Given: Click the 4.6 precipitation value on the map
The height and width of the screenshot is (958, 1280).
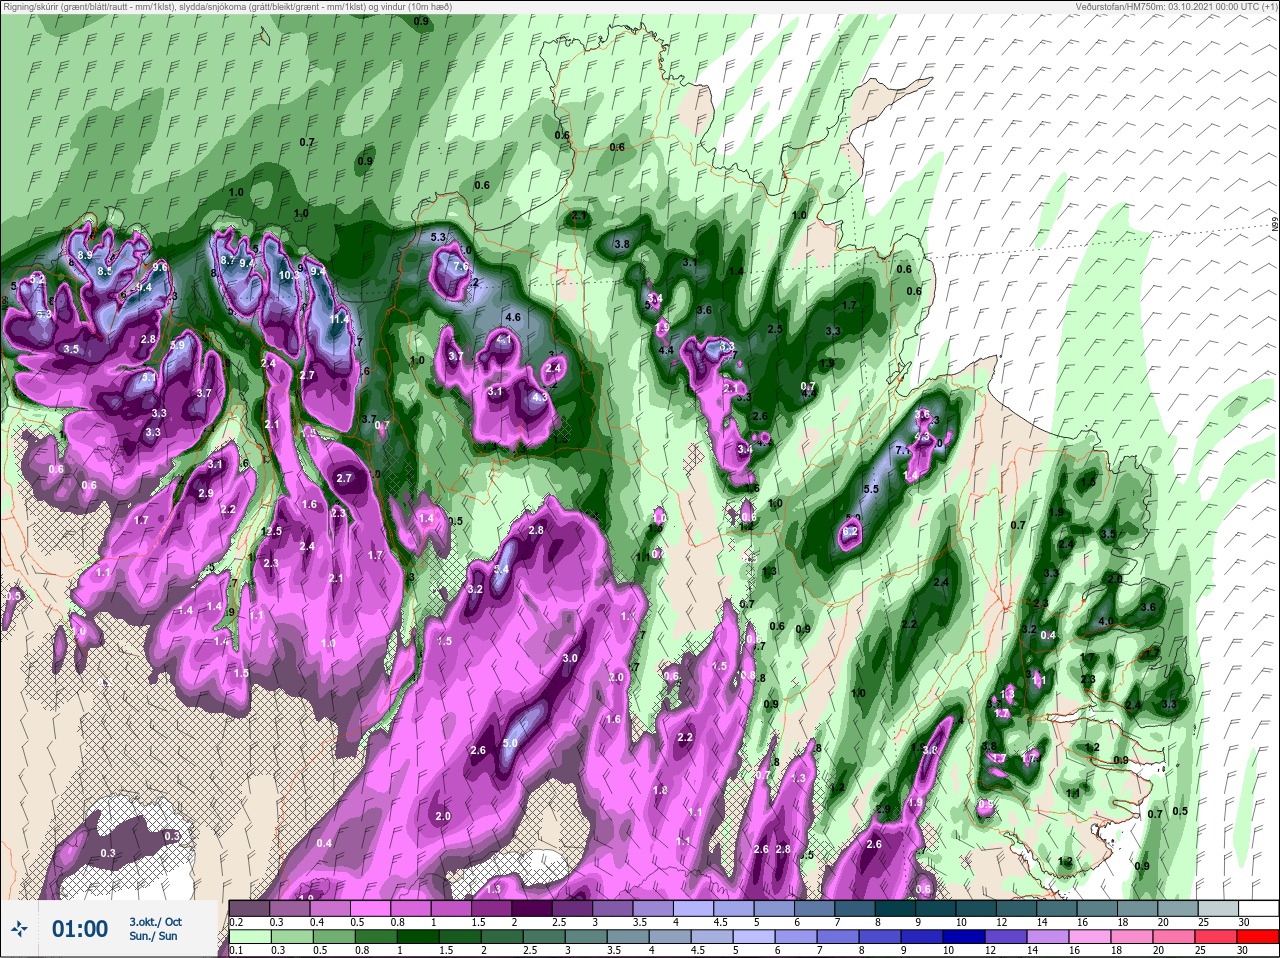Looking at the screenshot, I should (x=513, y=317).
